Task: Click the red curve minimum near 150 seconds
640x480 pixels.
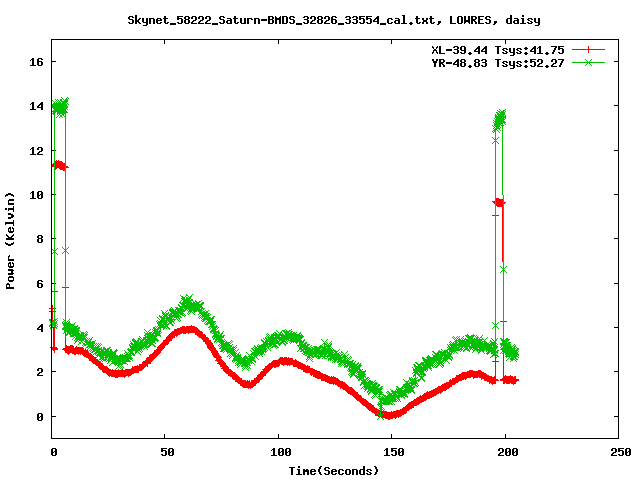Action: [389, 415]
